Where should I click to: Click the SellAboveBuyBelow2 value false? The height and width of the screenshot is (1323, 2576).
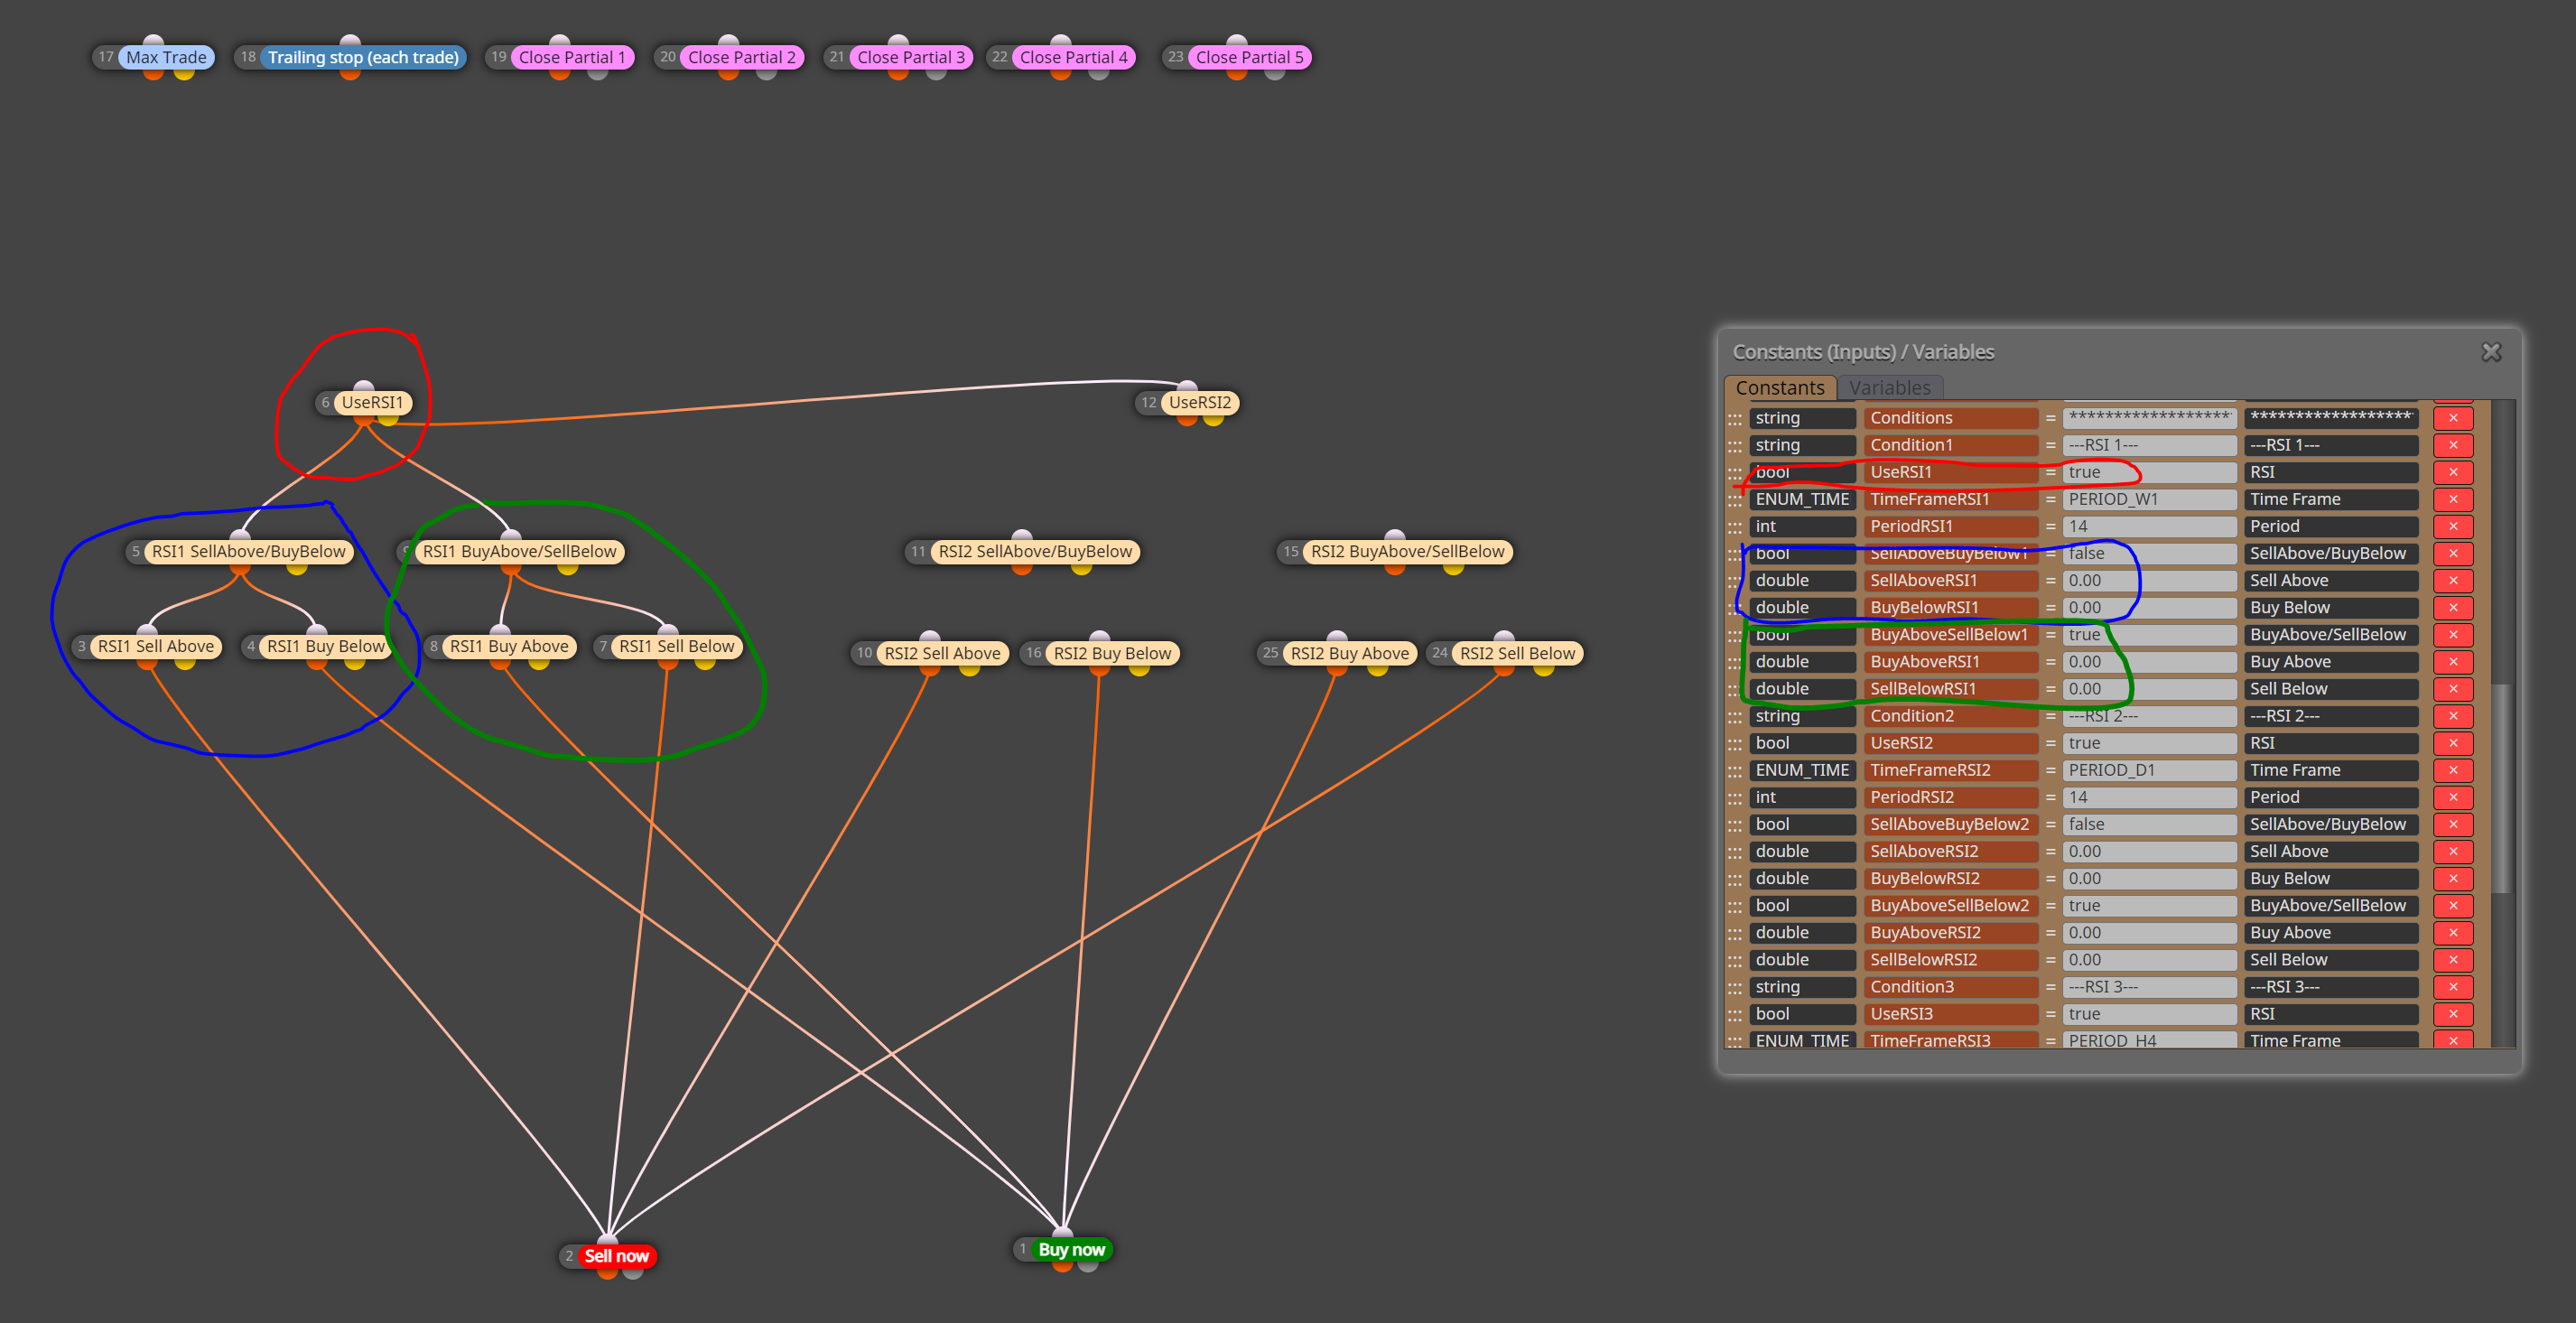click(x=2149, y=824)
